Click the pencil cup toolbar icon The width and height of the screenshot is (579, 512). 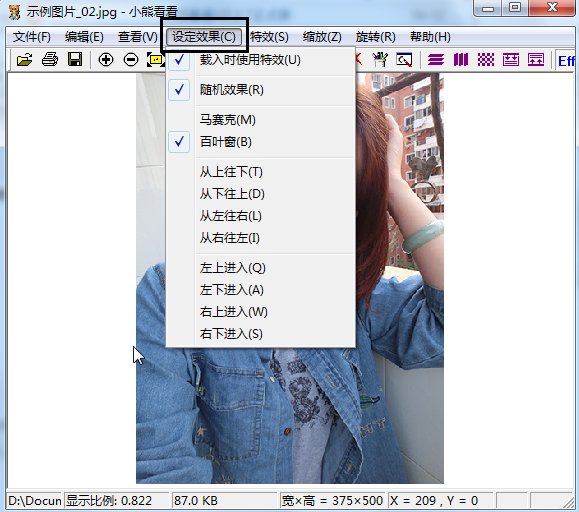(x=380, y=59)
